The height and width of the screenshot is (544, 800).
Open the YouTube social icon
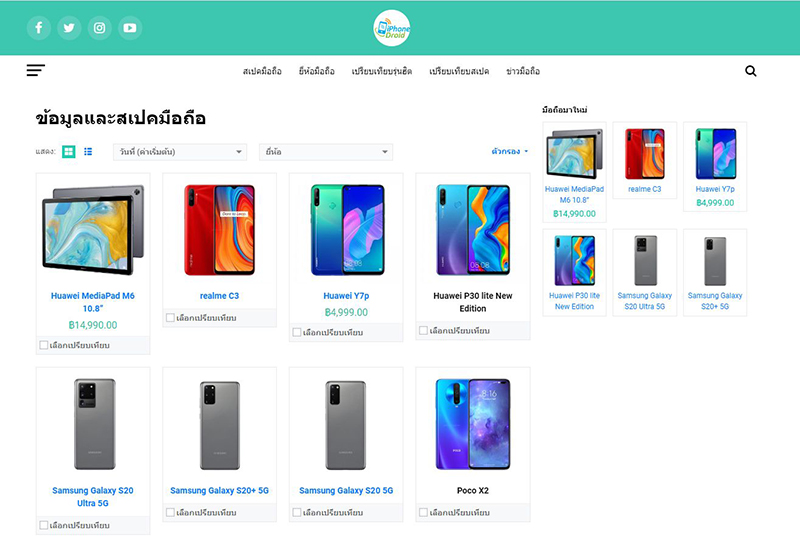[x=130, y=28]
